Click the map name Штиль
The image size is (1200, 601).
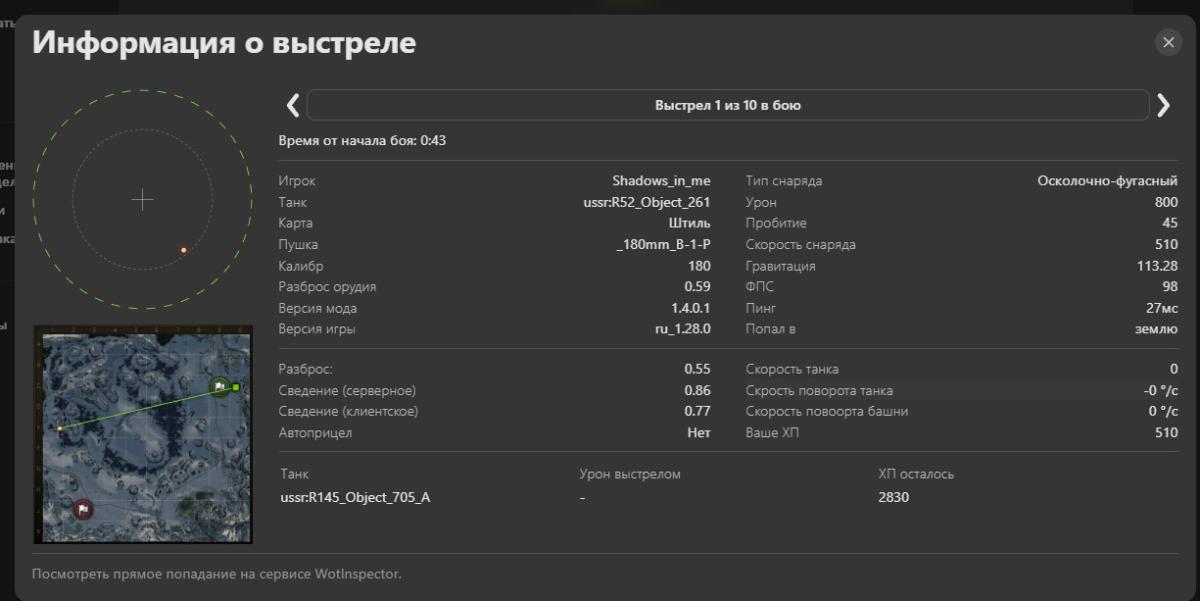(689, 223)
